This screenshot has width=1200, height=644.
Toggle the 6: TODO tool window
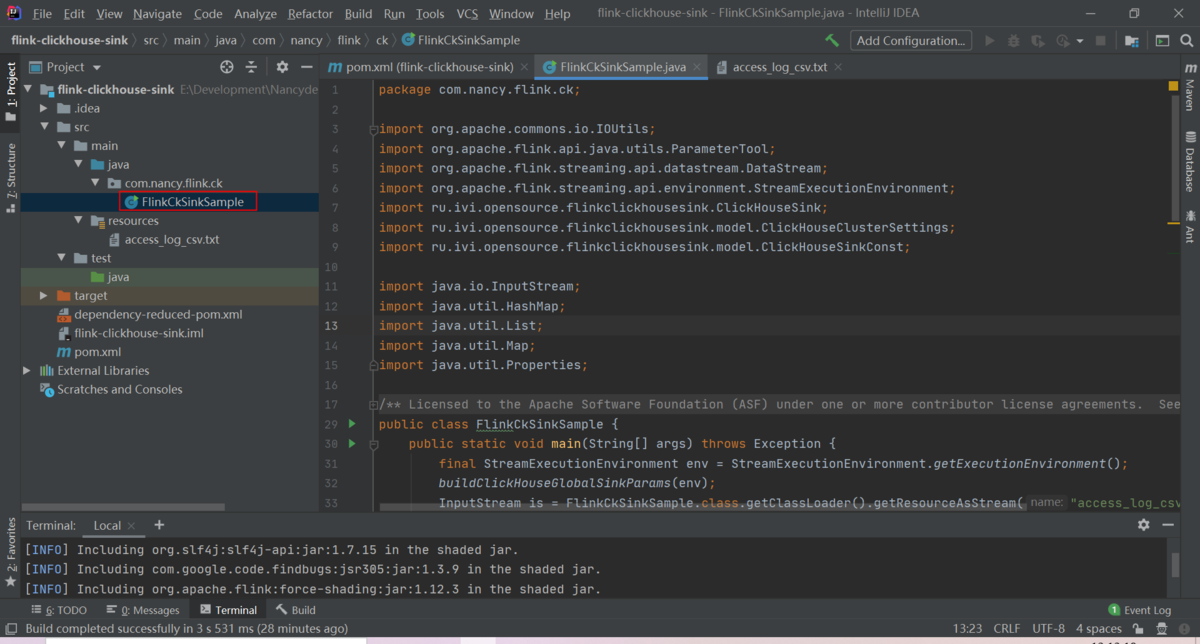[x=59, y=610]
